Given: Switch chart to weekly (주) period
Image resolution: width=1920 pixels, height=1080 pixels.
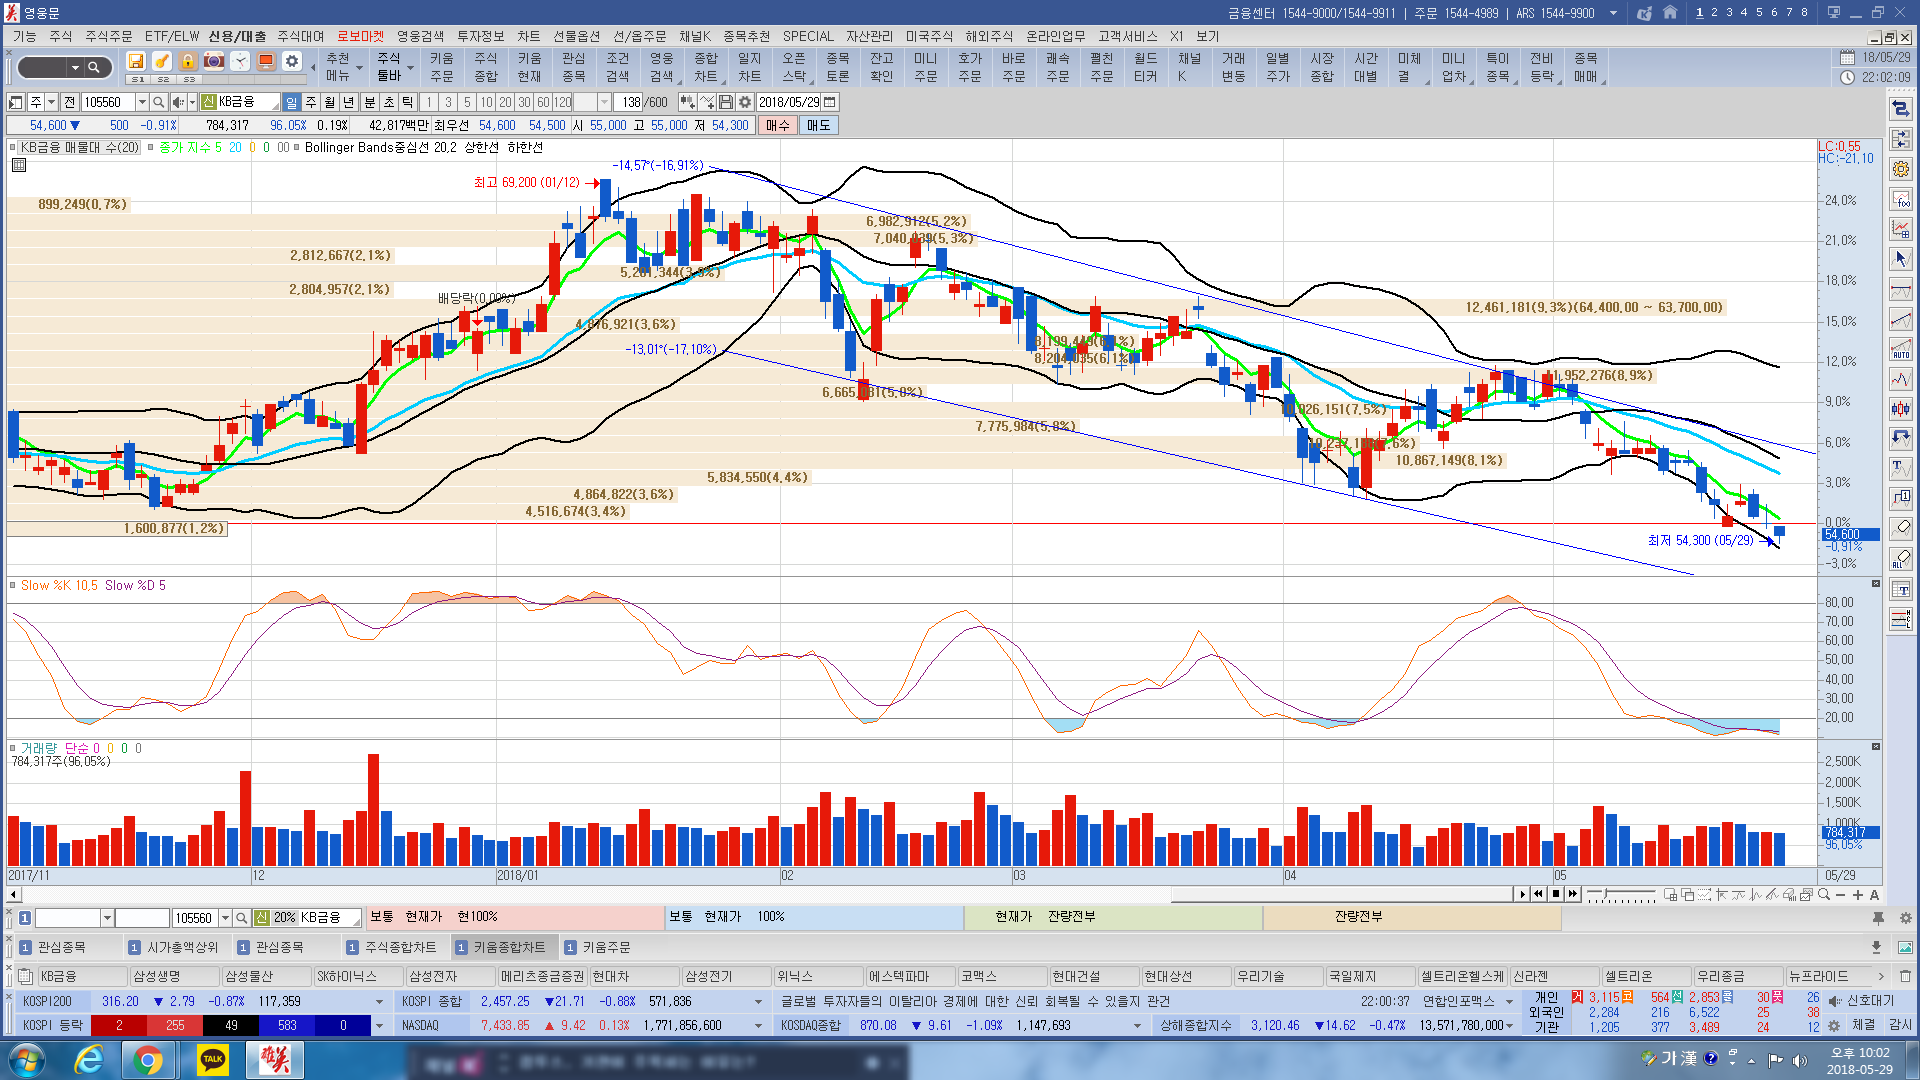Looking at the screenshot, I should [x=311, y=102].
